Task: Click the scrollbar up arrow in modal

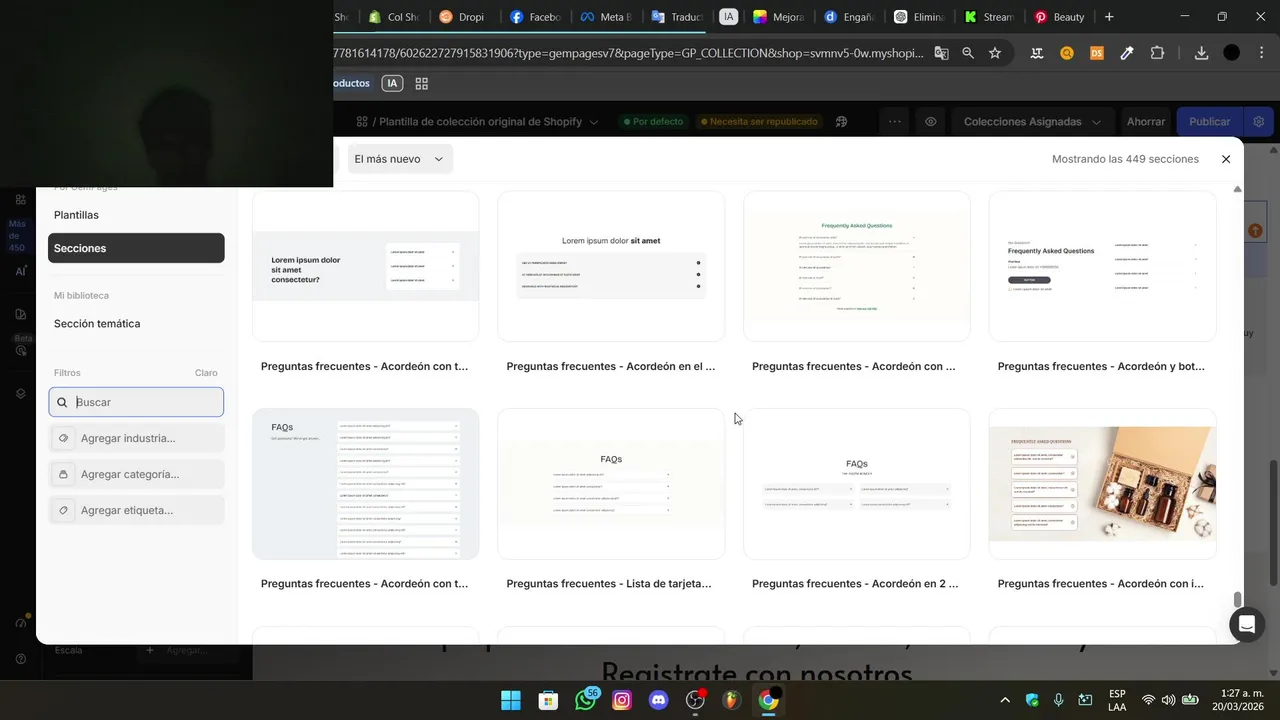Action: 1238,189
